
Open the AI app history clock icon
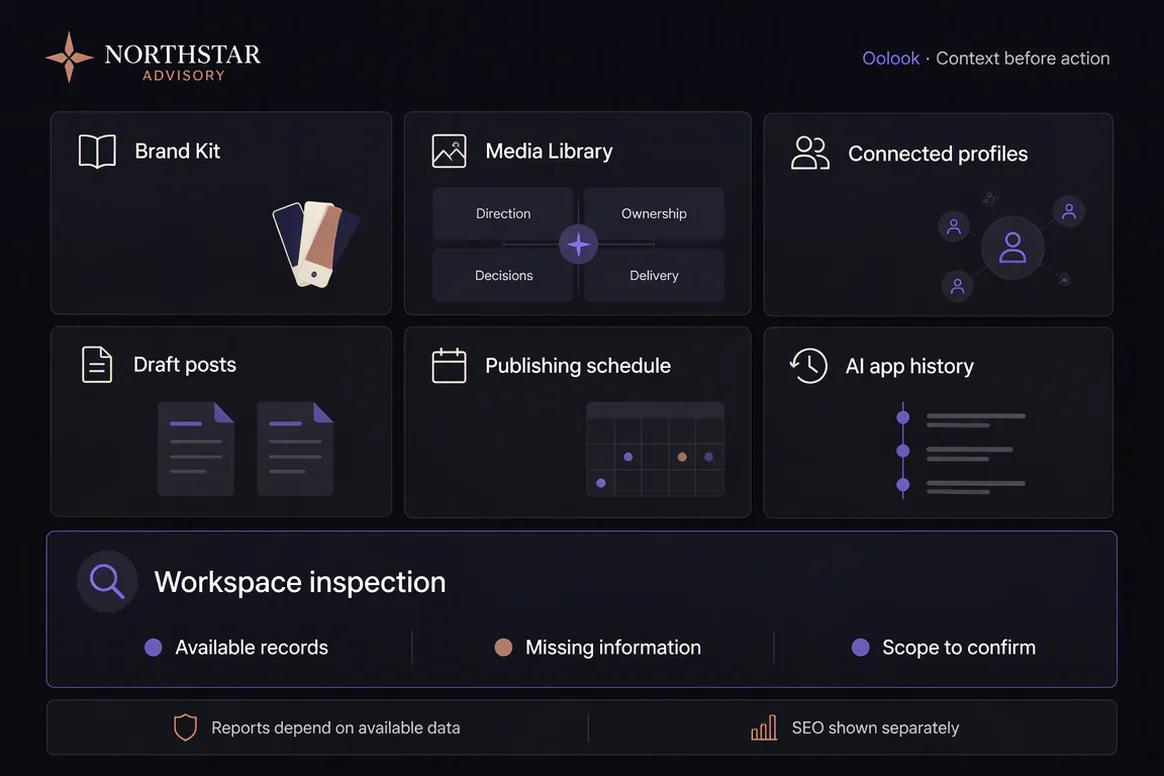(808, 365)
